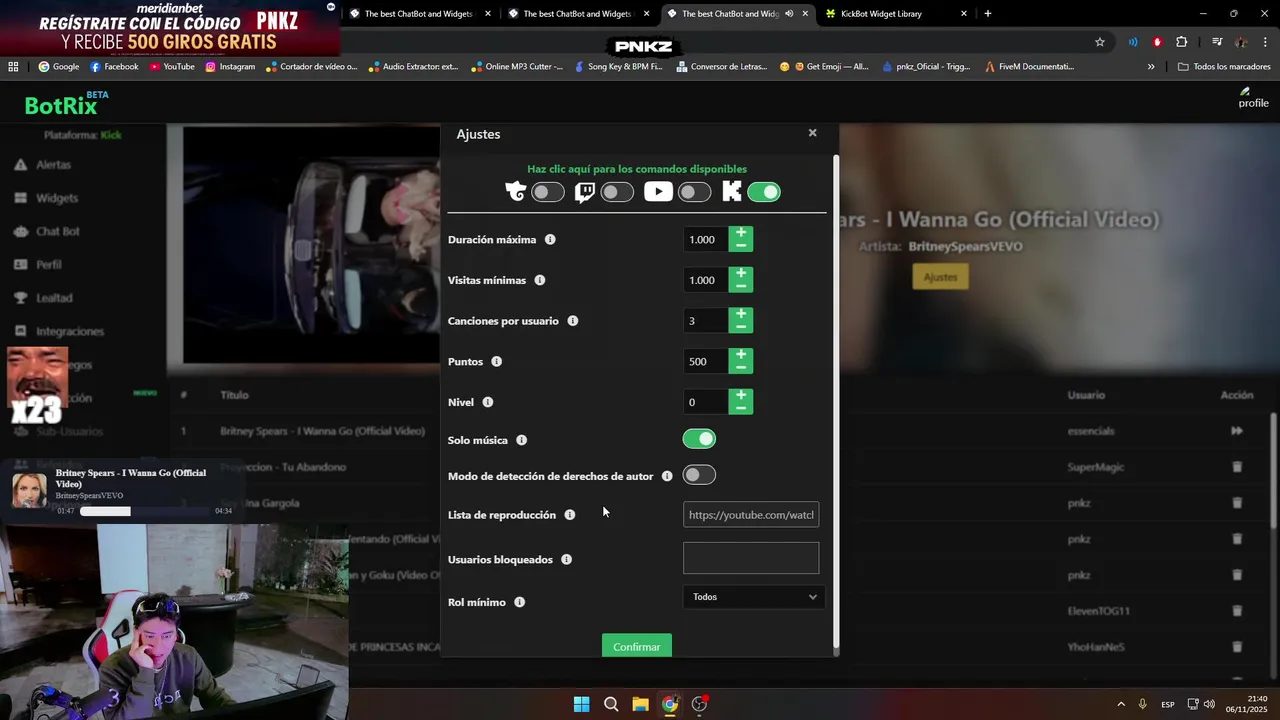Click the Twitch logo icon in Ajustes
Image resolution: width=1280 pixels, height=720 pixels.
[585, 192]
